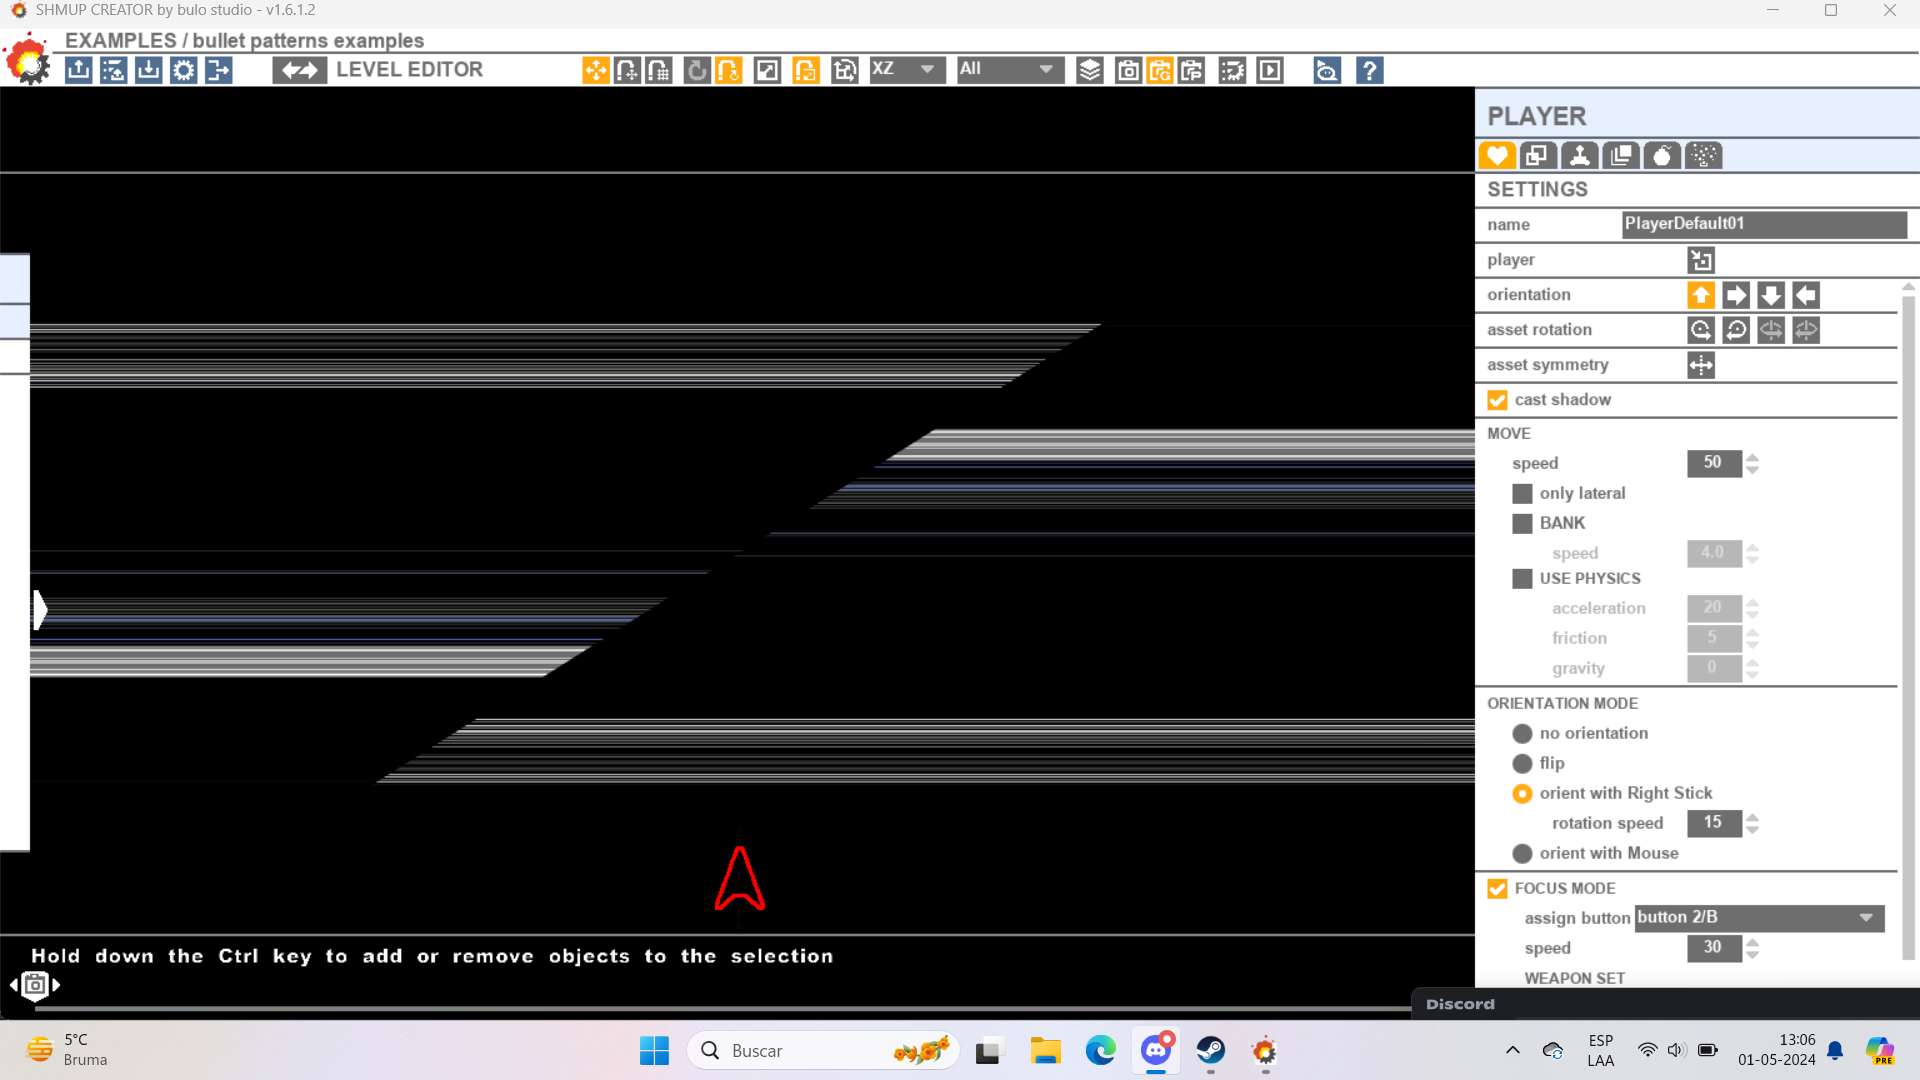Select the red player ship arrow in viewport
This screenshot has height=1080, width=1920.
point(740,878)
